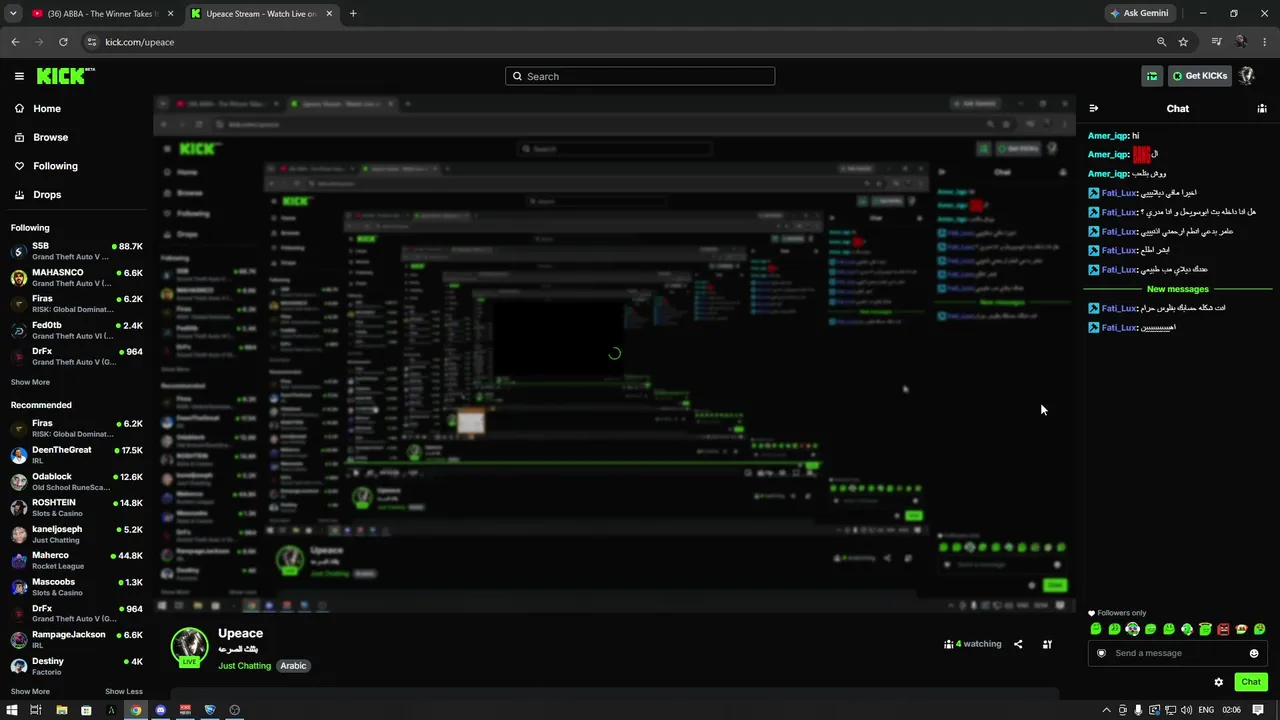Expand Show More under Following list
This screenshot has width=1280, height=720.
pyautogui.click(x=30, y=382)
